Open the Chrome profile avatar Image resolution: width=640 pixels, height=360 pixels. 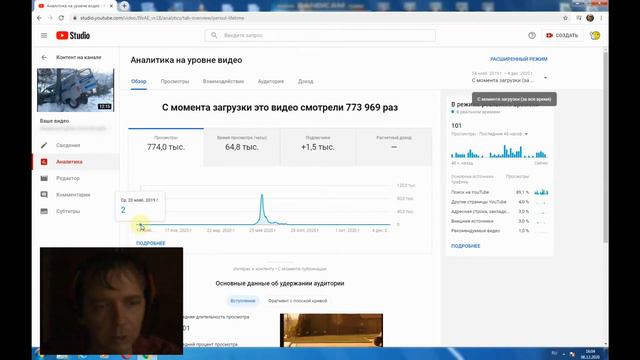pyautogui.click(x=590, y=18)
